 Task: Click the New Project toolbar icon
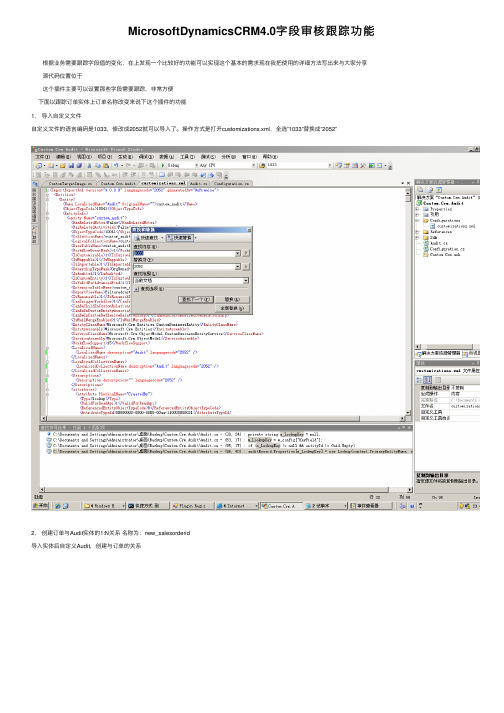coord(39,166)
